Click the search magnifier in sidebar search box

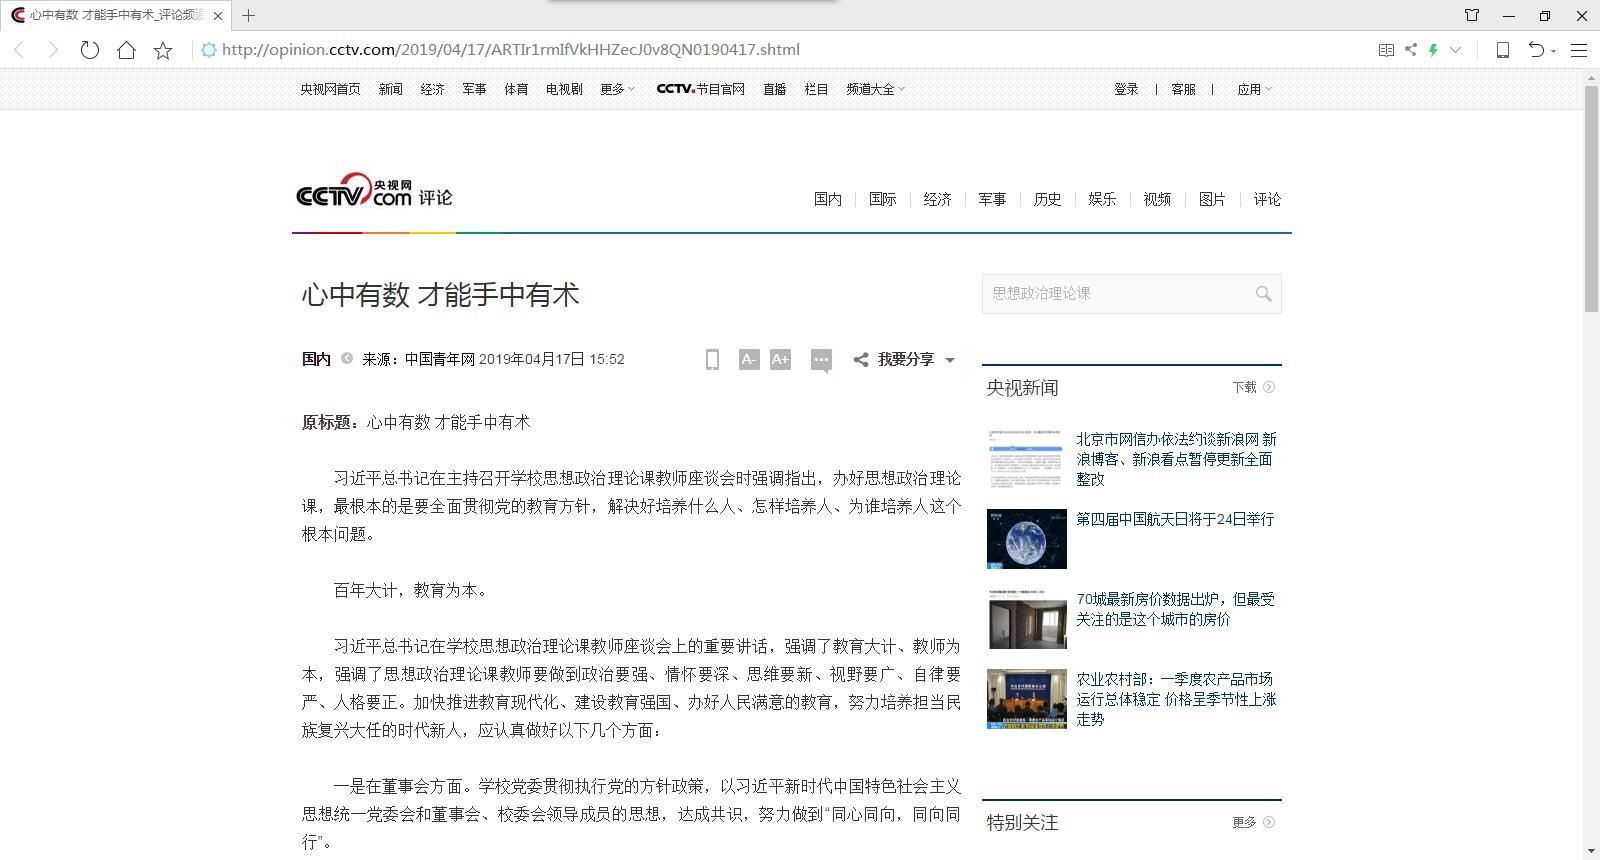pyautogui.click(x=1263, y=294)
